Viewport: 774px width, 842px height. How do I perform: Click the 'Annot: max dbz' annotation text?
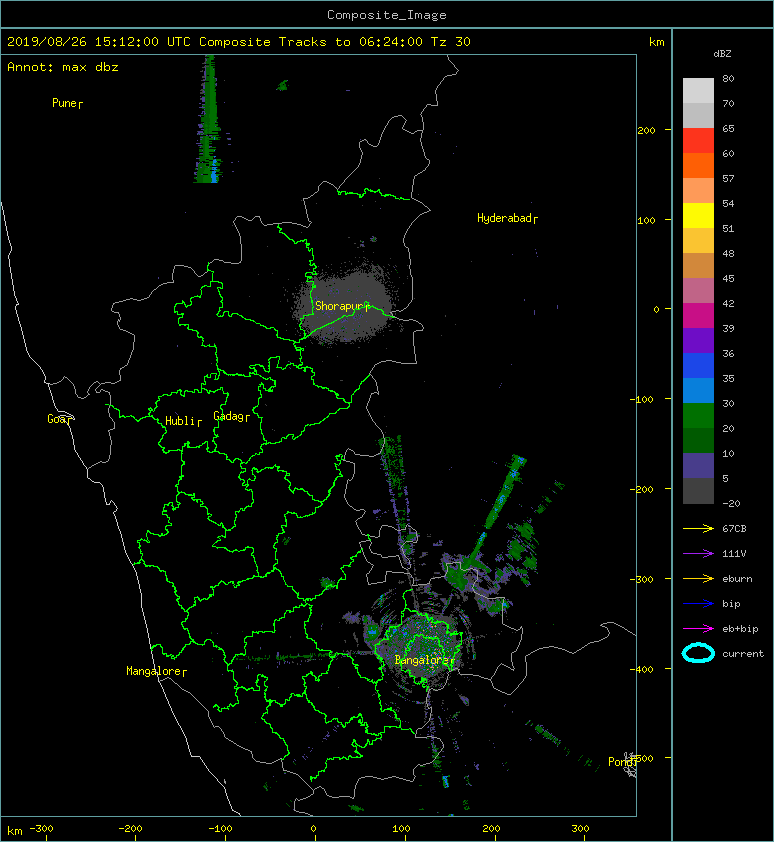[63, 67]
